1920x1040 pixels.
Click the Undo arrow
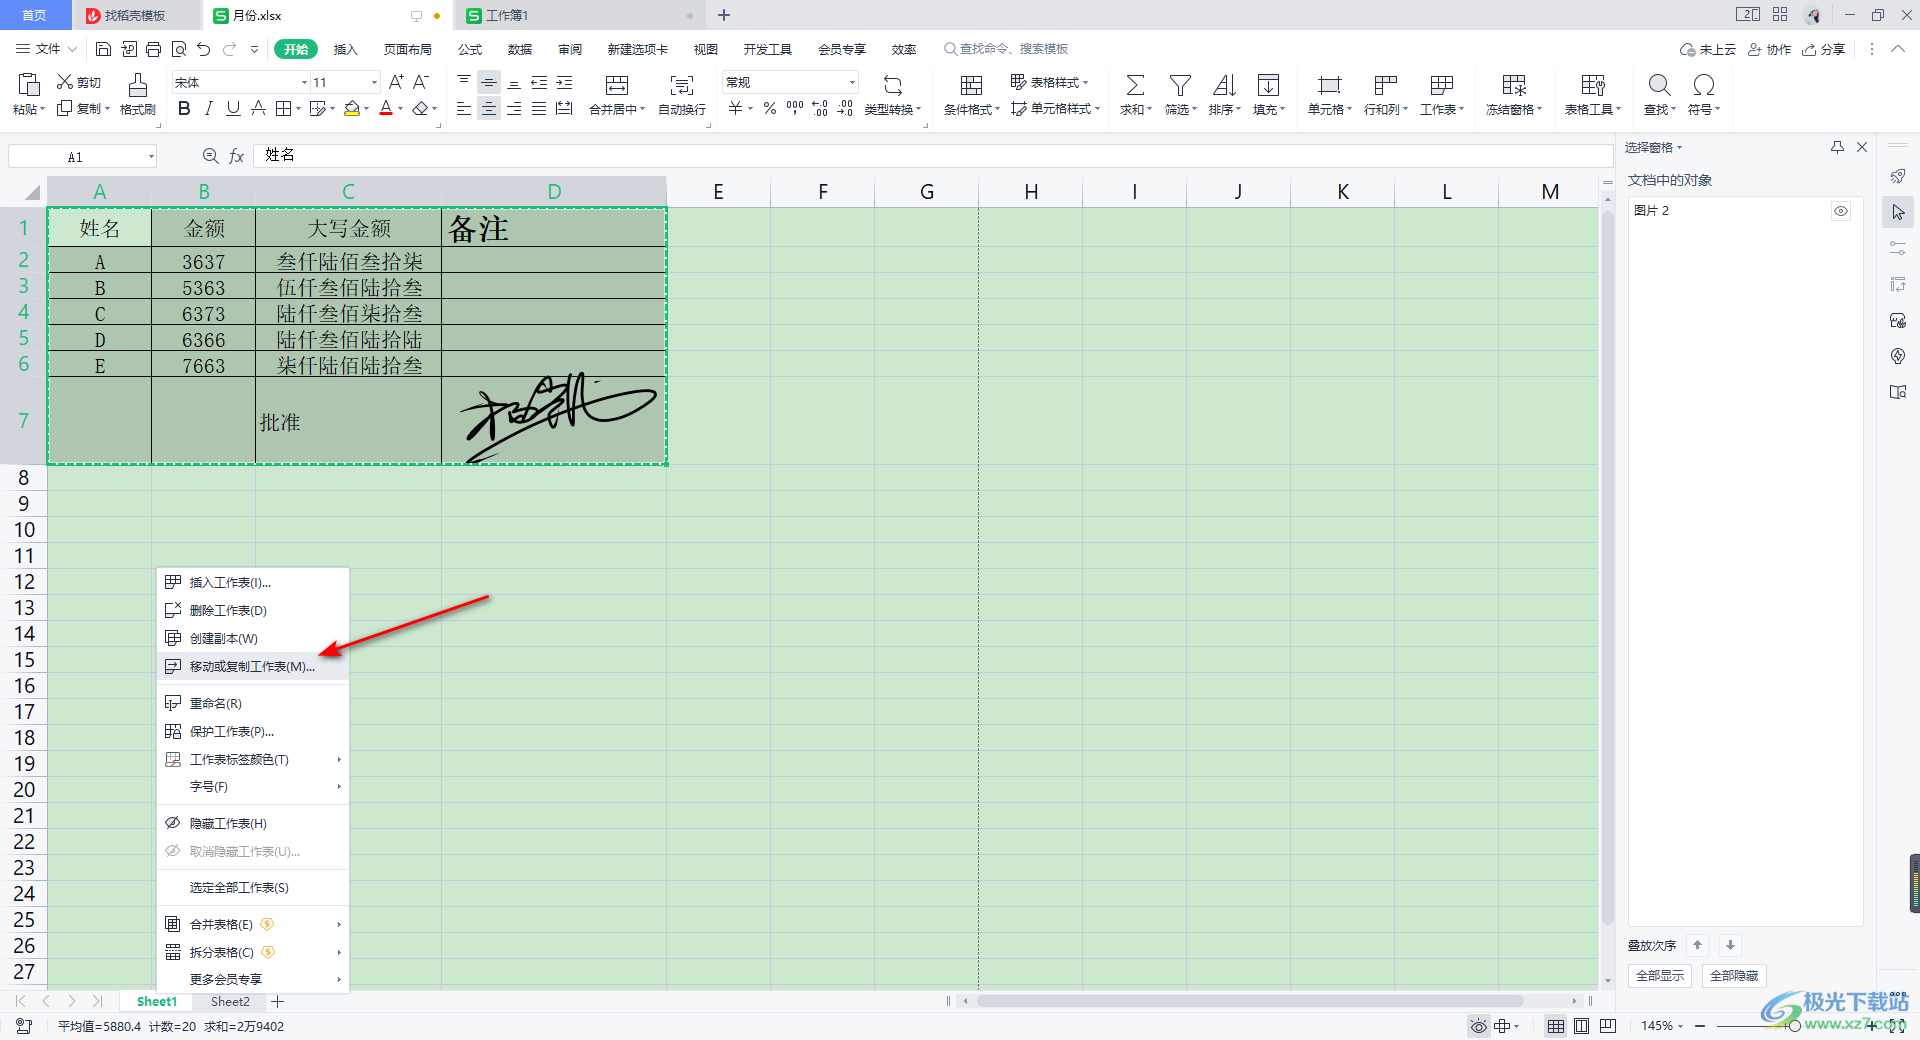coord(204,49)
